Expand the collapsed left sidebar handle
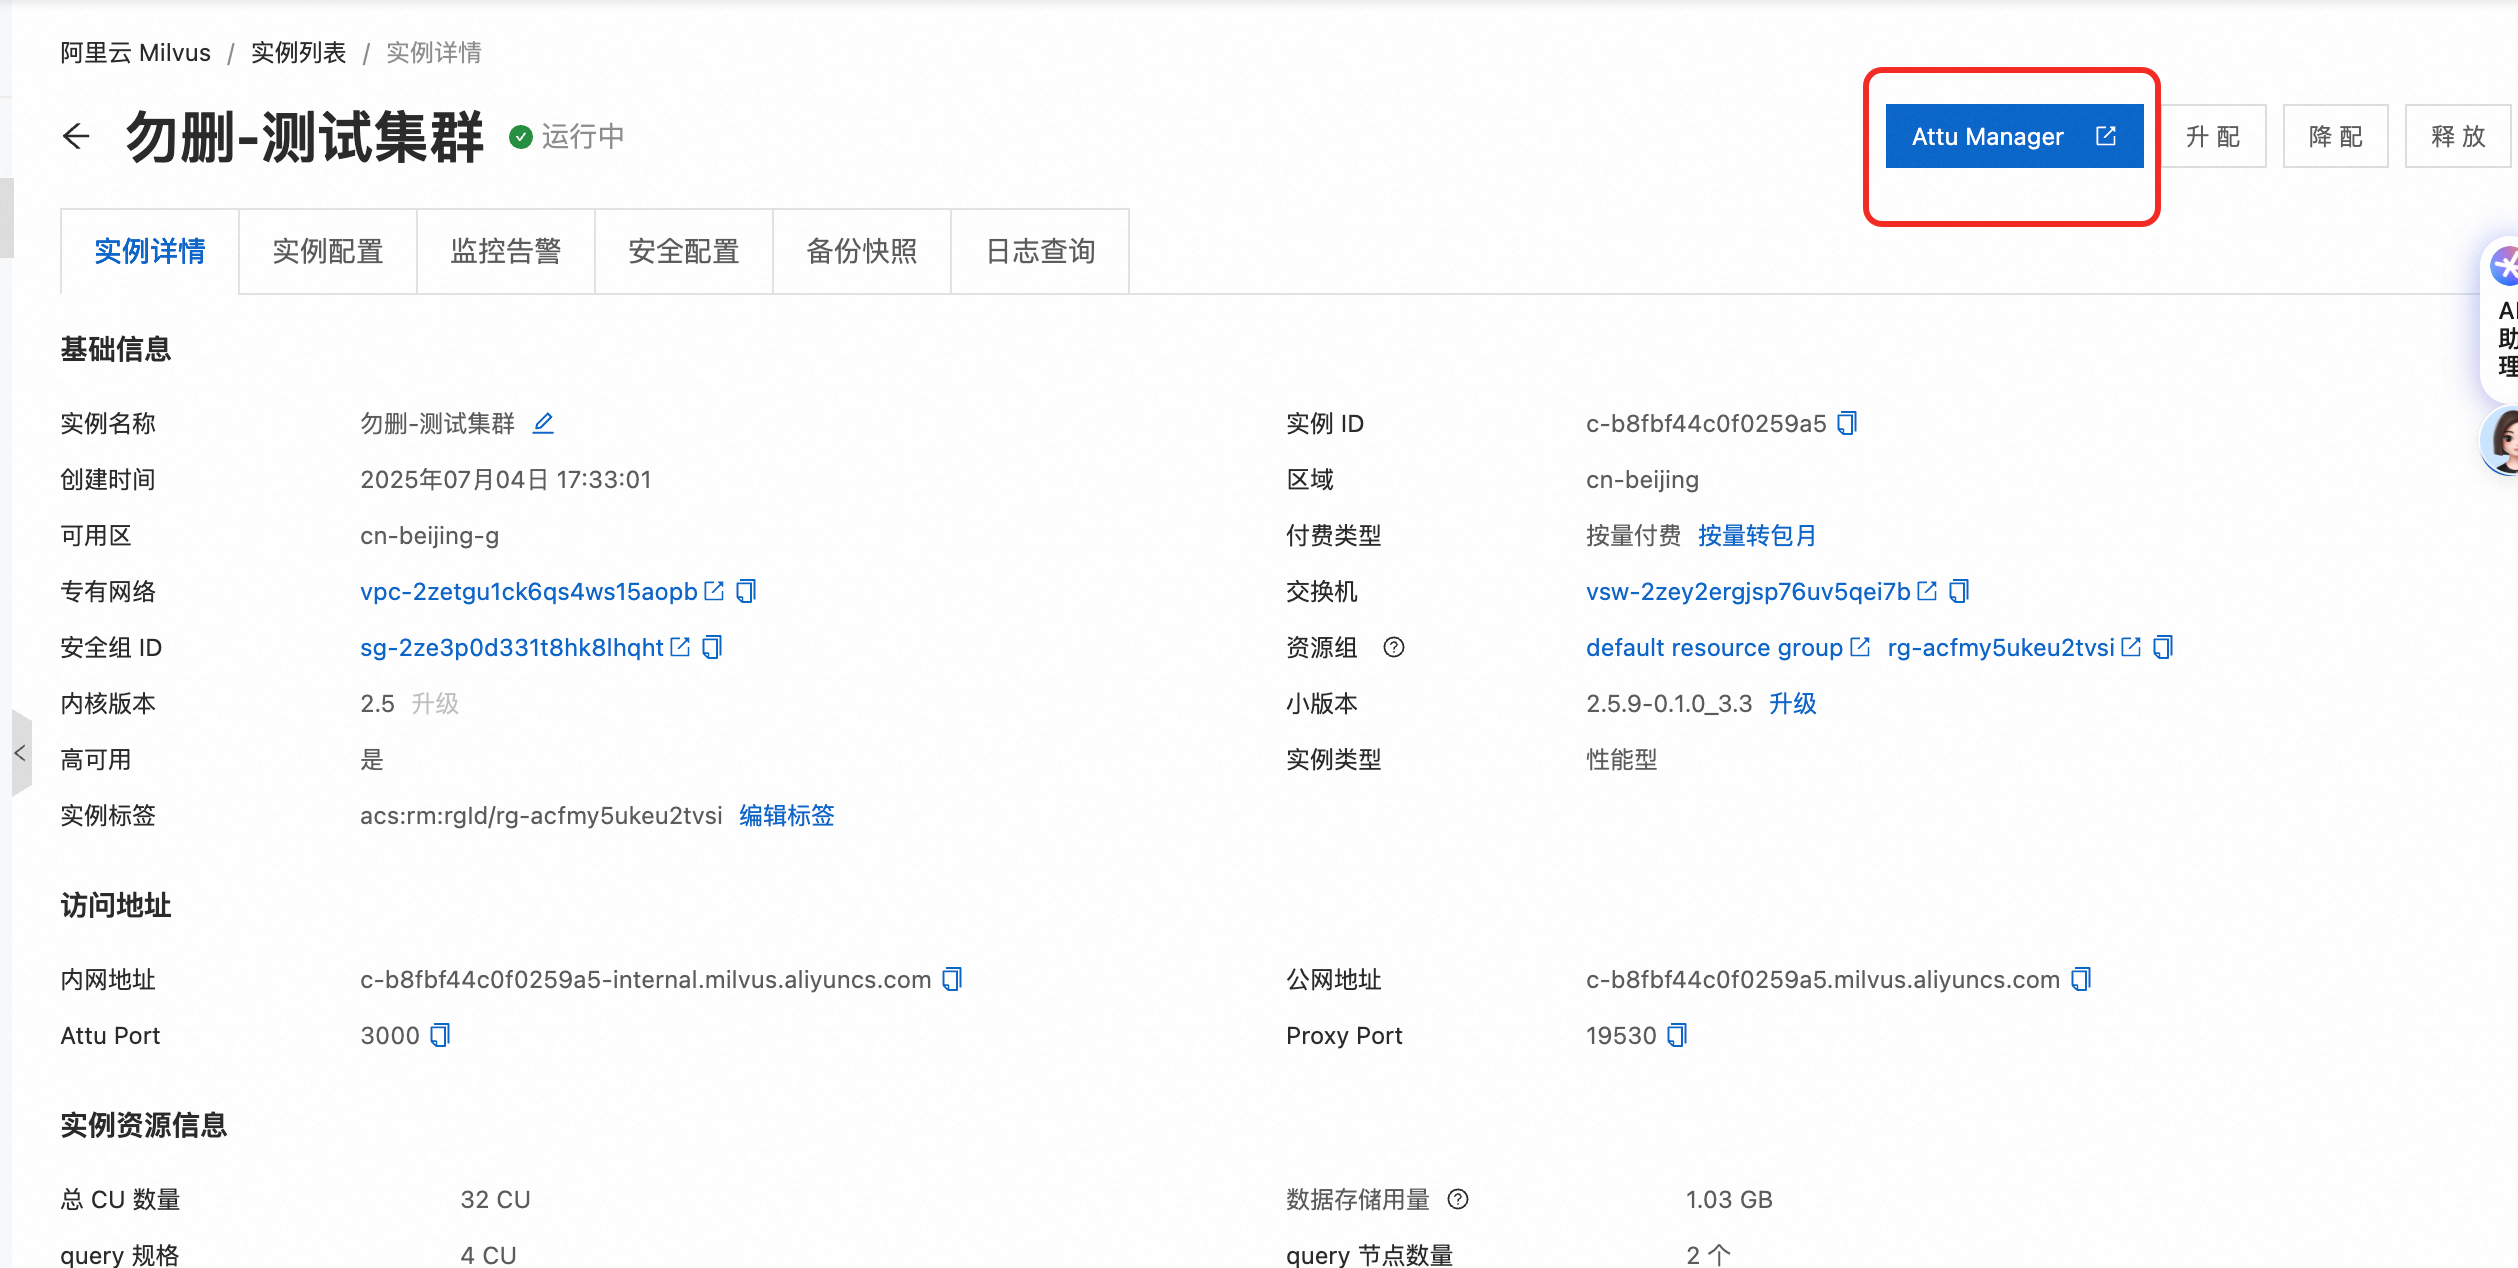2518x1268 pixels. (x=20, y=753)
